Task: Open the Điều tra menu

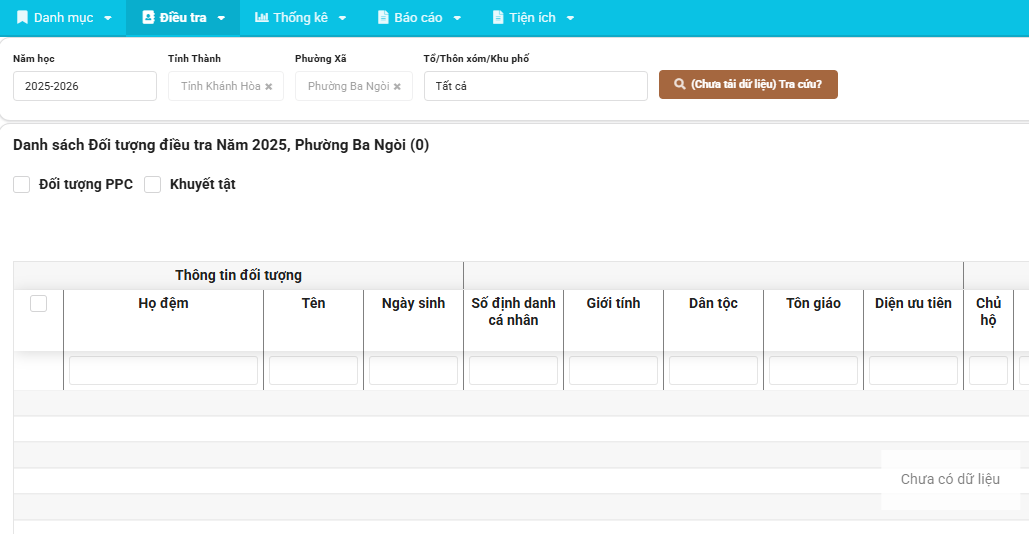Action: click(x=183, y=18)
